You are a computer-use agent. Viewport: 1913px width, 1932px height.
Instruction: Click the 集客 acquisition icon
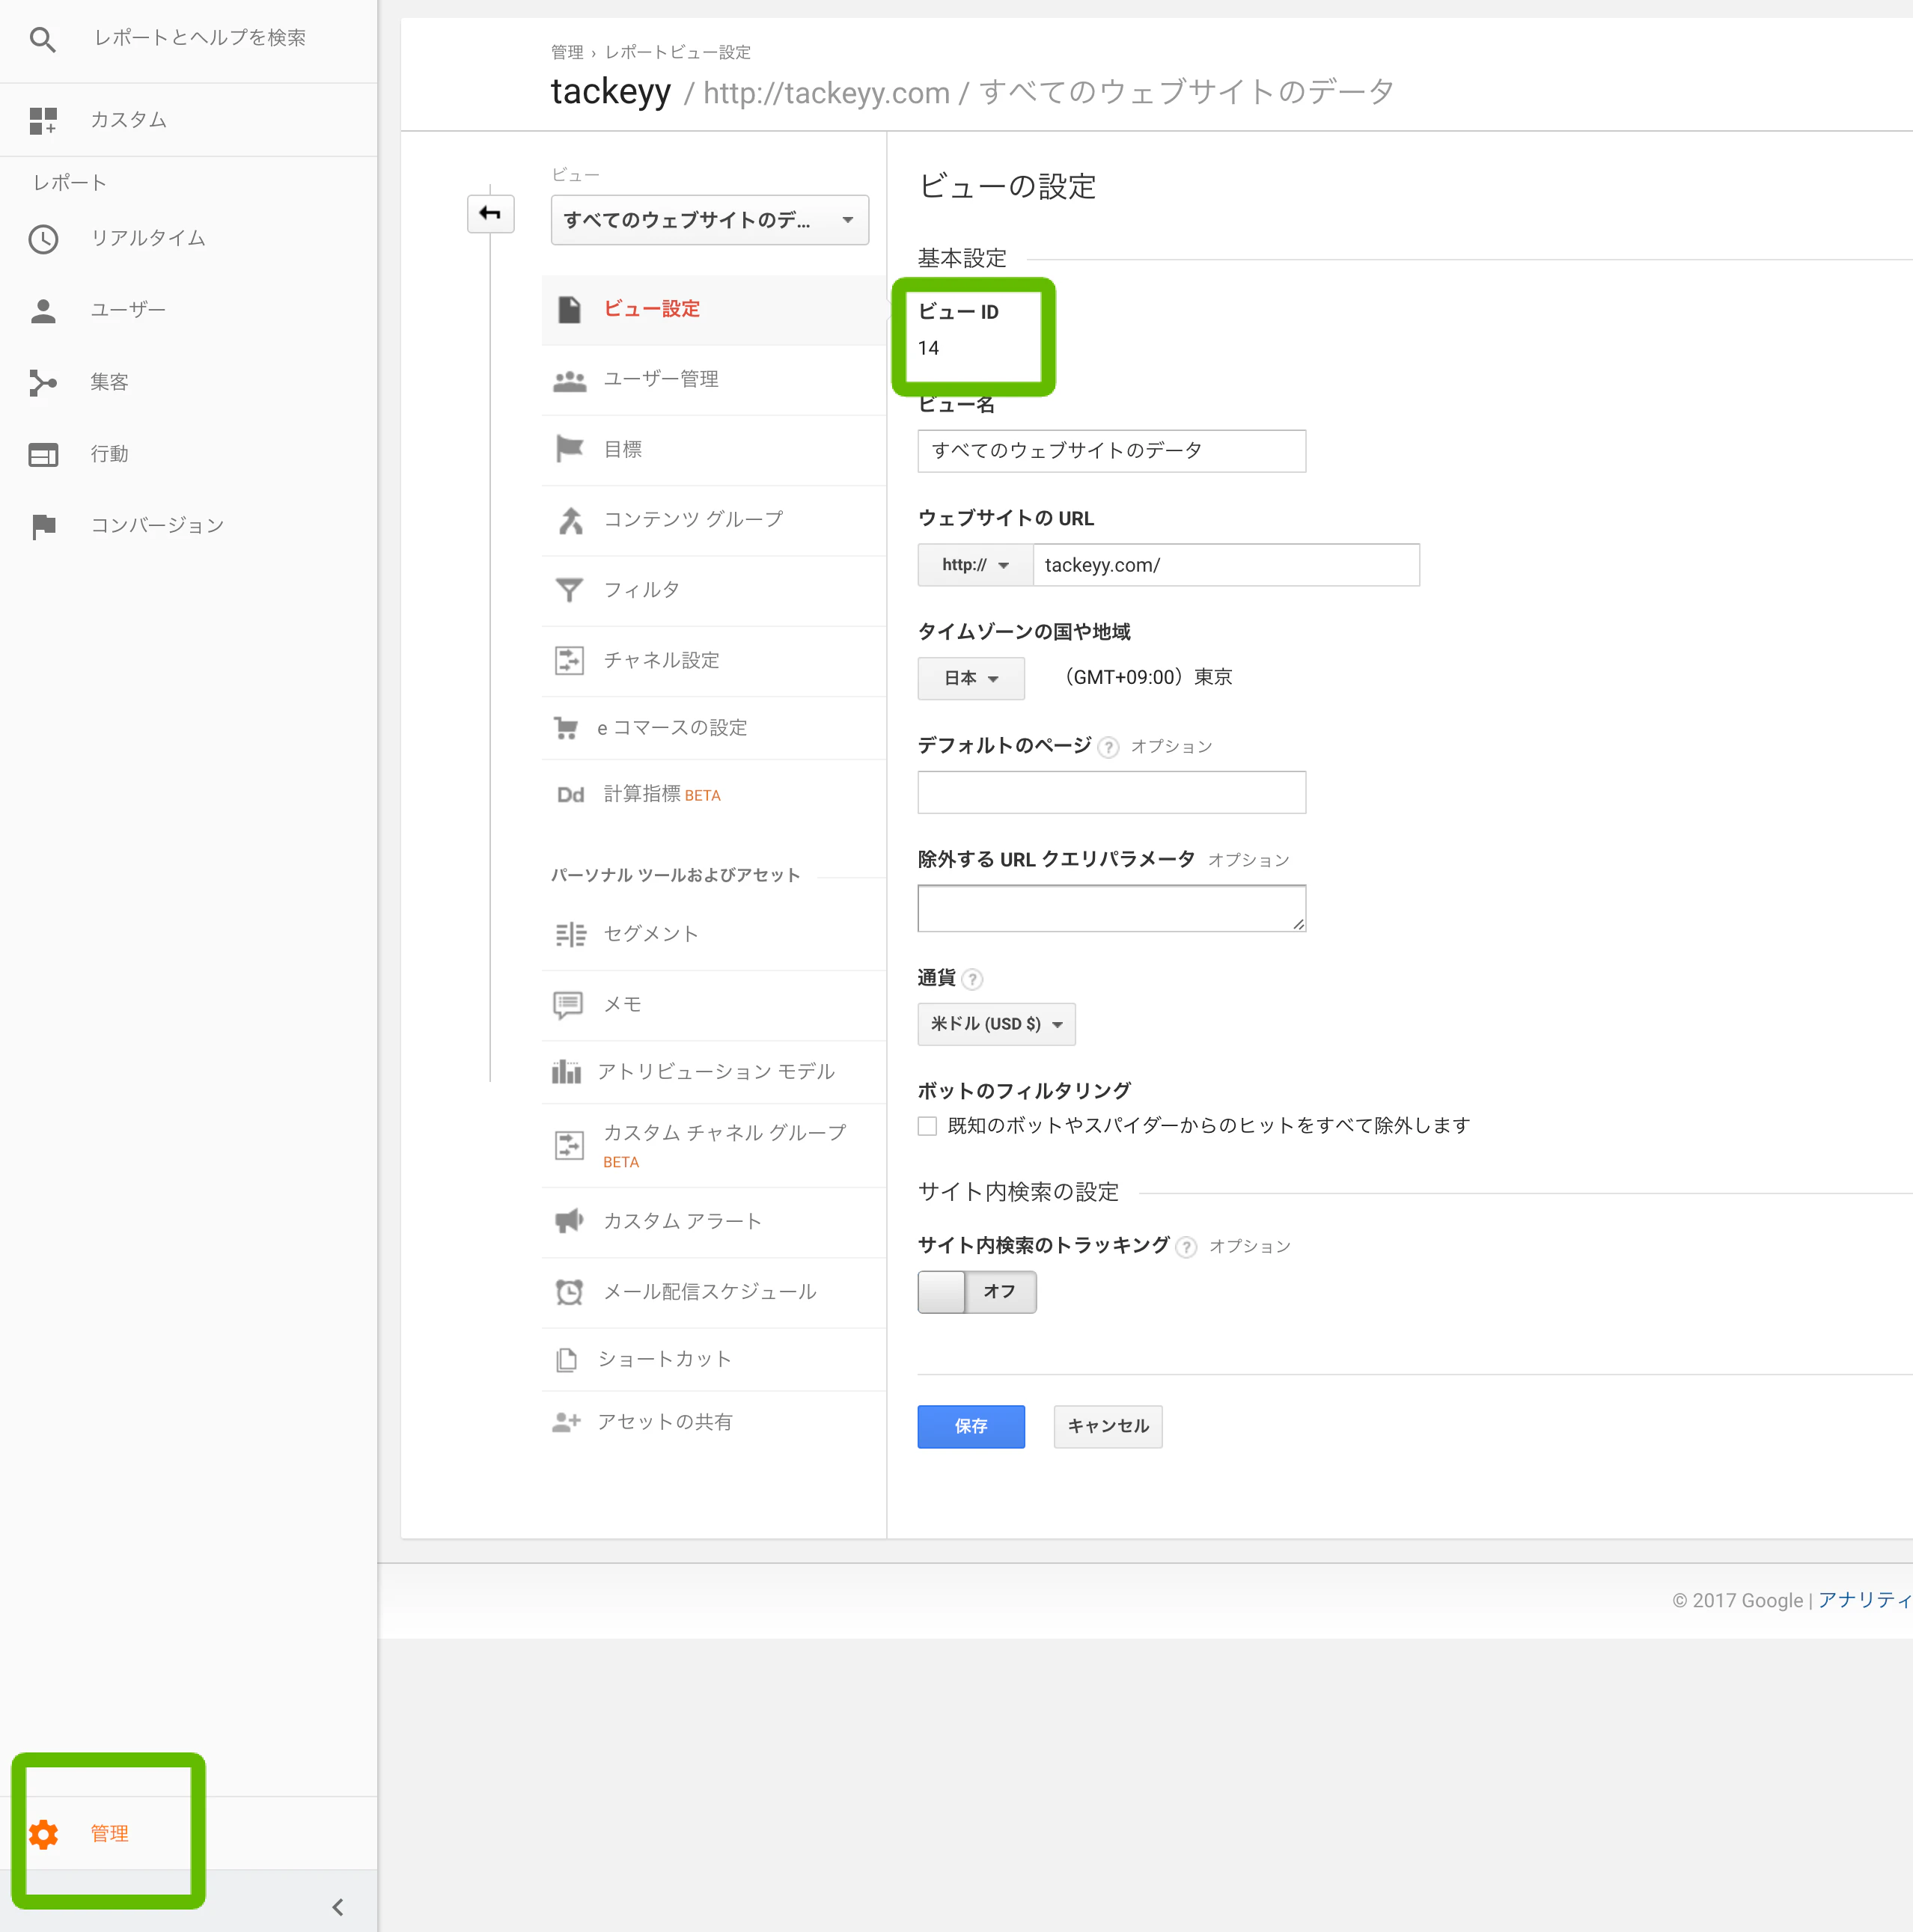pyautogui.click(x=43, y=383)
